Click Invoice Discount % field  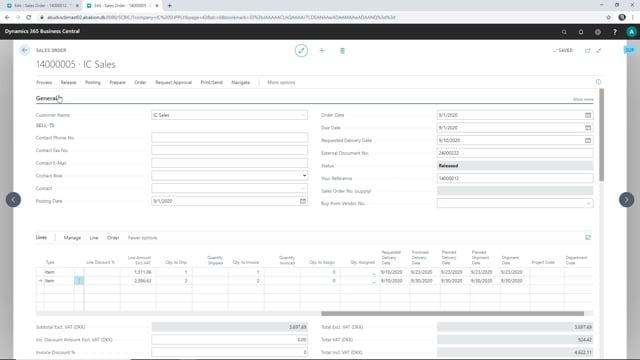[229, 352]
